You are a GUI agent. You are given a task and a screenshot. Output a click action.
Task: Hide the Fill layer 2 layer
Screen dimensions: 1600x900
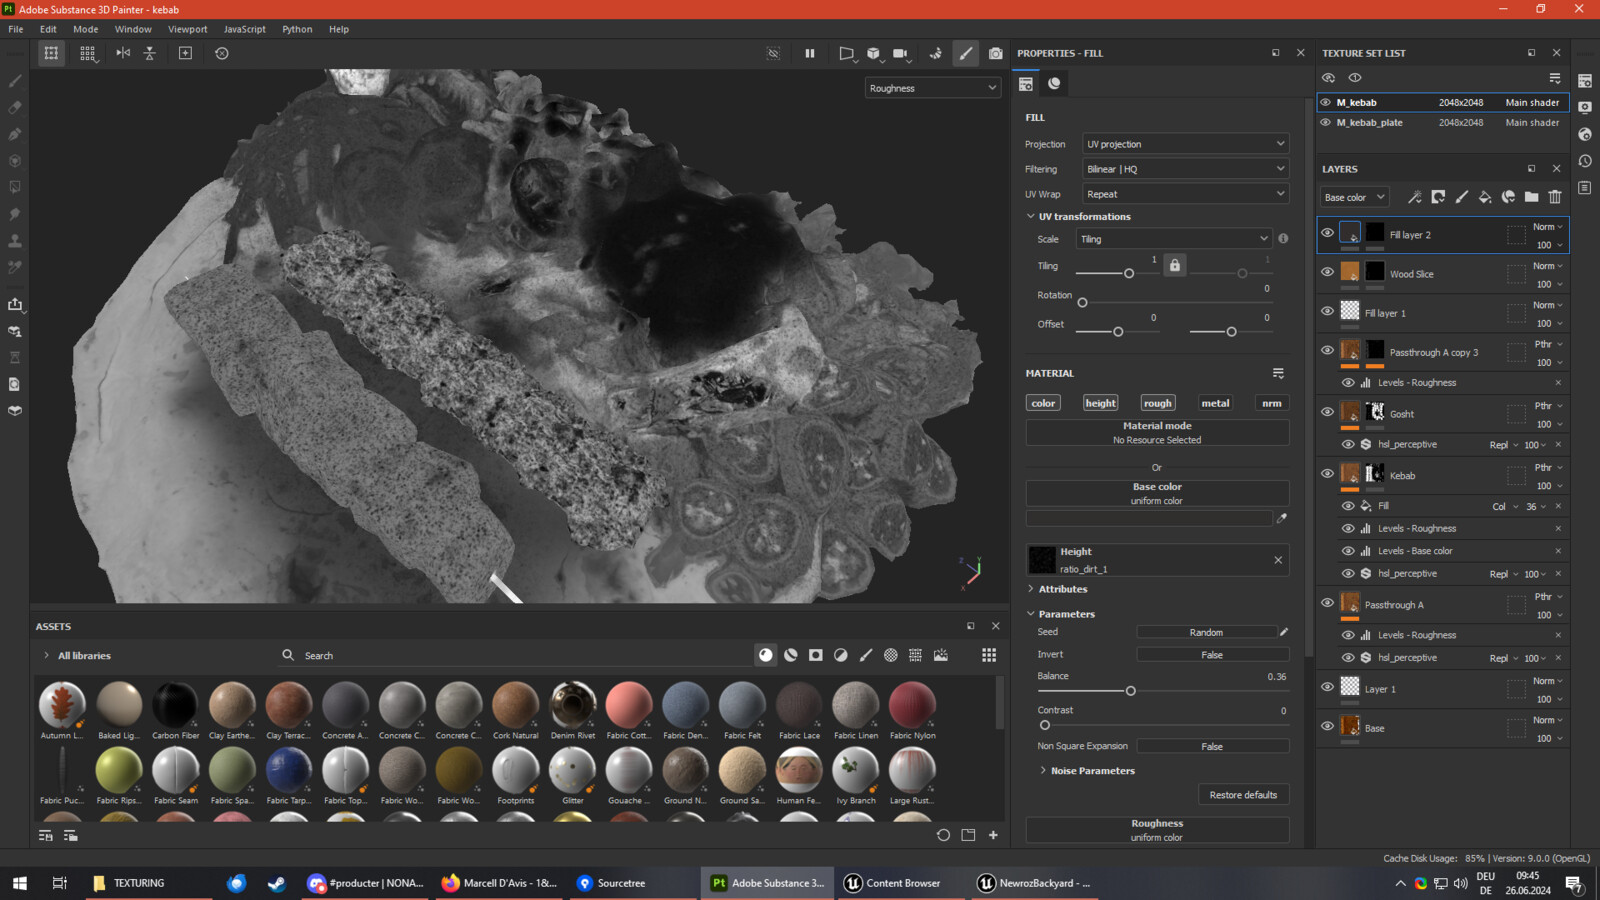1328,233
